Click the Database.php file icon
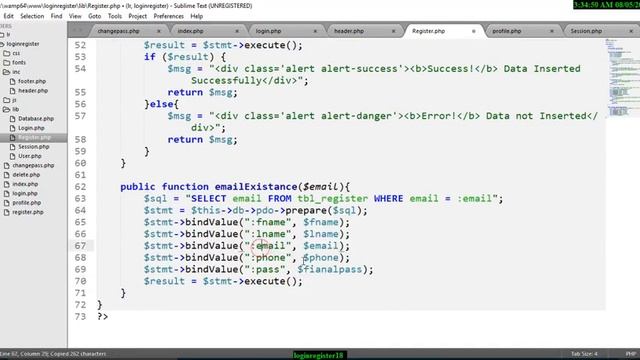 pyautogui.click(x=13, y=119)
